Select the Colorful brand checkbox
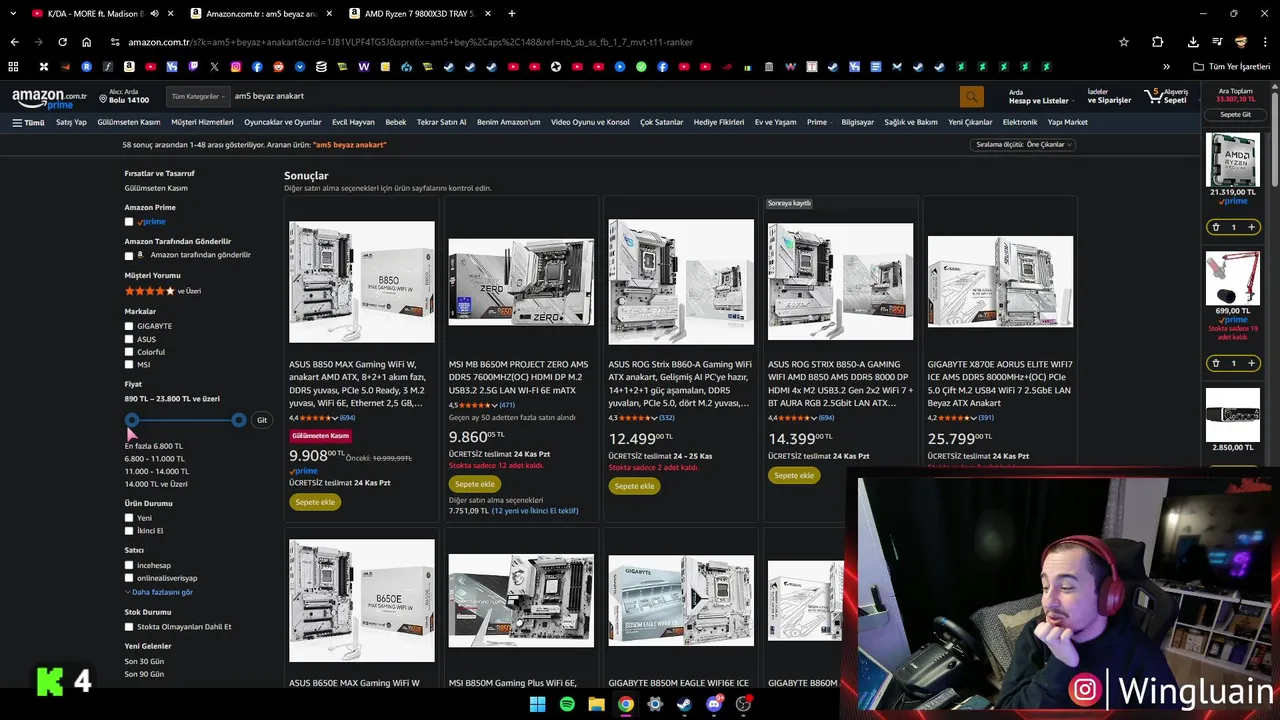The height and width of the screenshot is (720, 1280). 129,352
